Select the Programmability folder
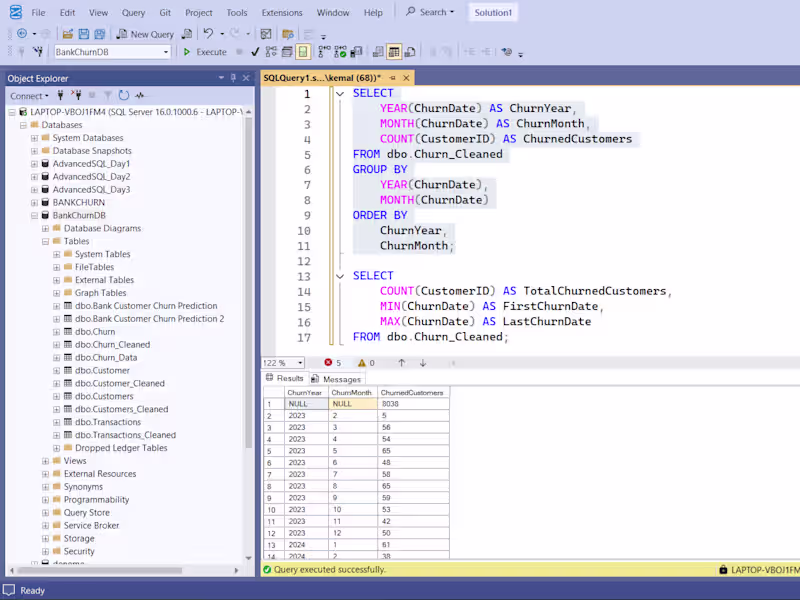800x600 pixels. pos(96,499)
